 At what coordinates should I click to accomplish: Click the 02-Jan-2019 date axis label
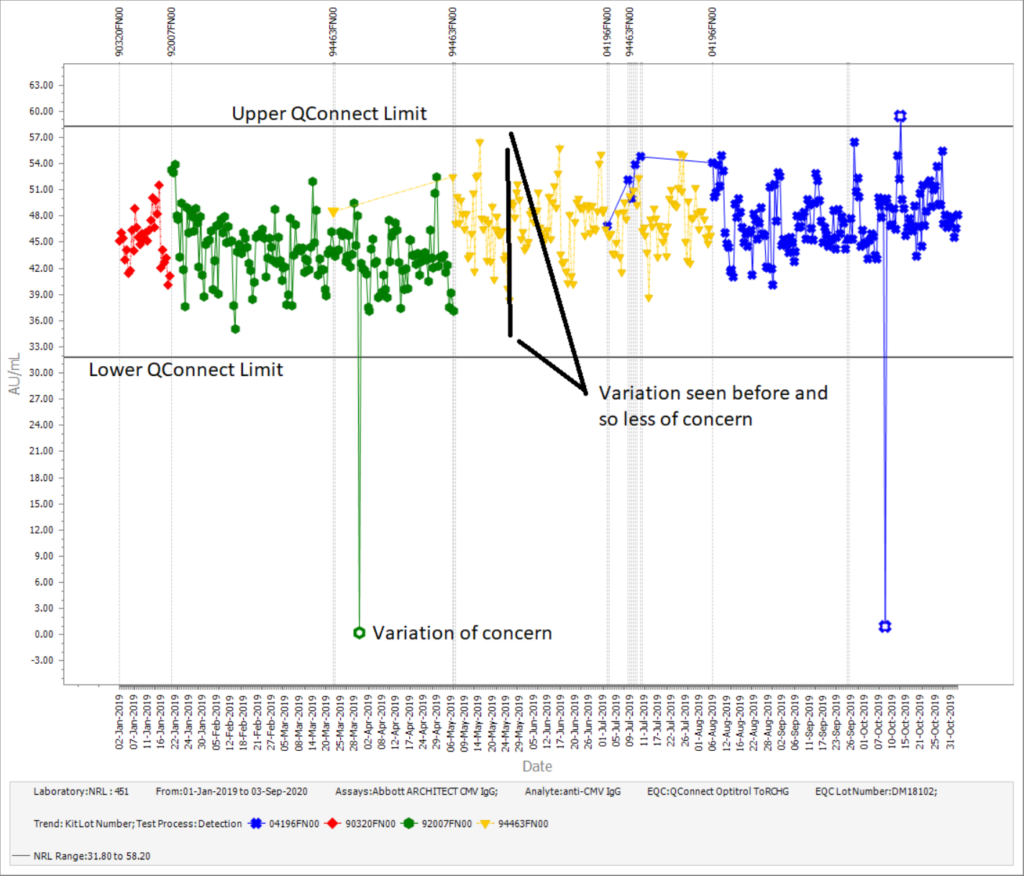pyautogui.click(x=120, y=720)
